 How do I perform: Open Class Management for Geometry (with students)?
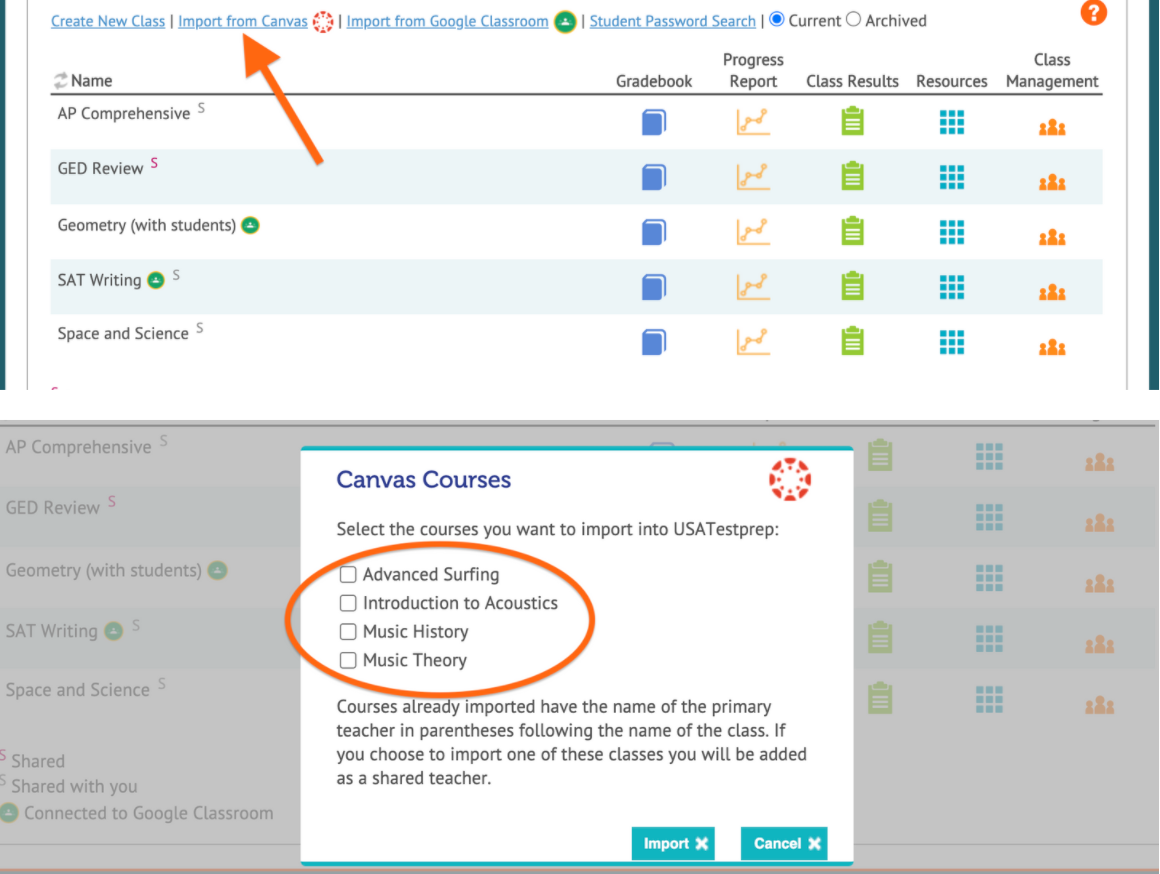click(1052, 237)
